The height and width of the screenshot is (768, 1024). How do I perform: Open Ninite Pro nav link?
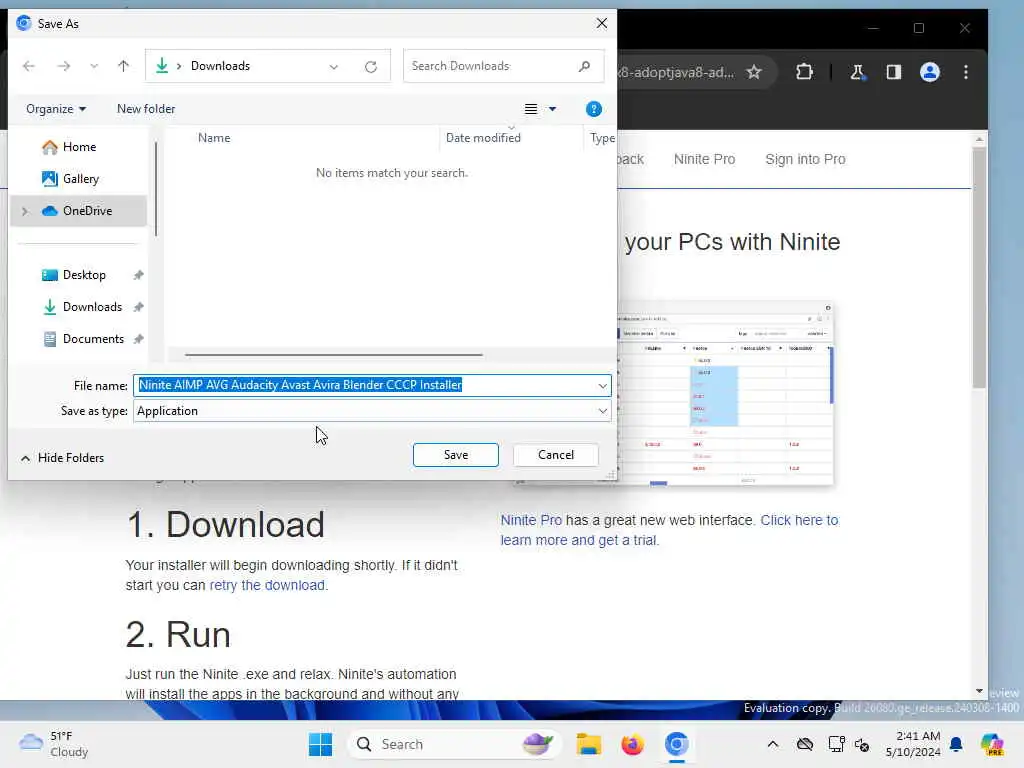pos(704,159)
